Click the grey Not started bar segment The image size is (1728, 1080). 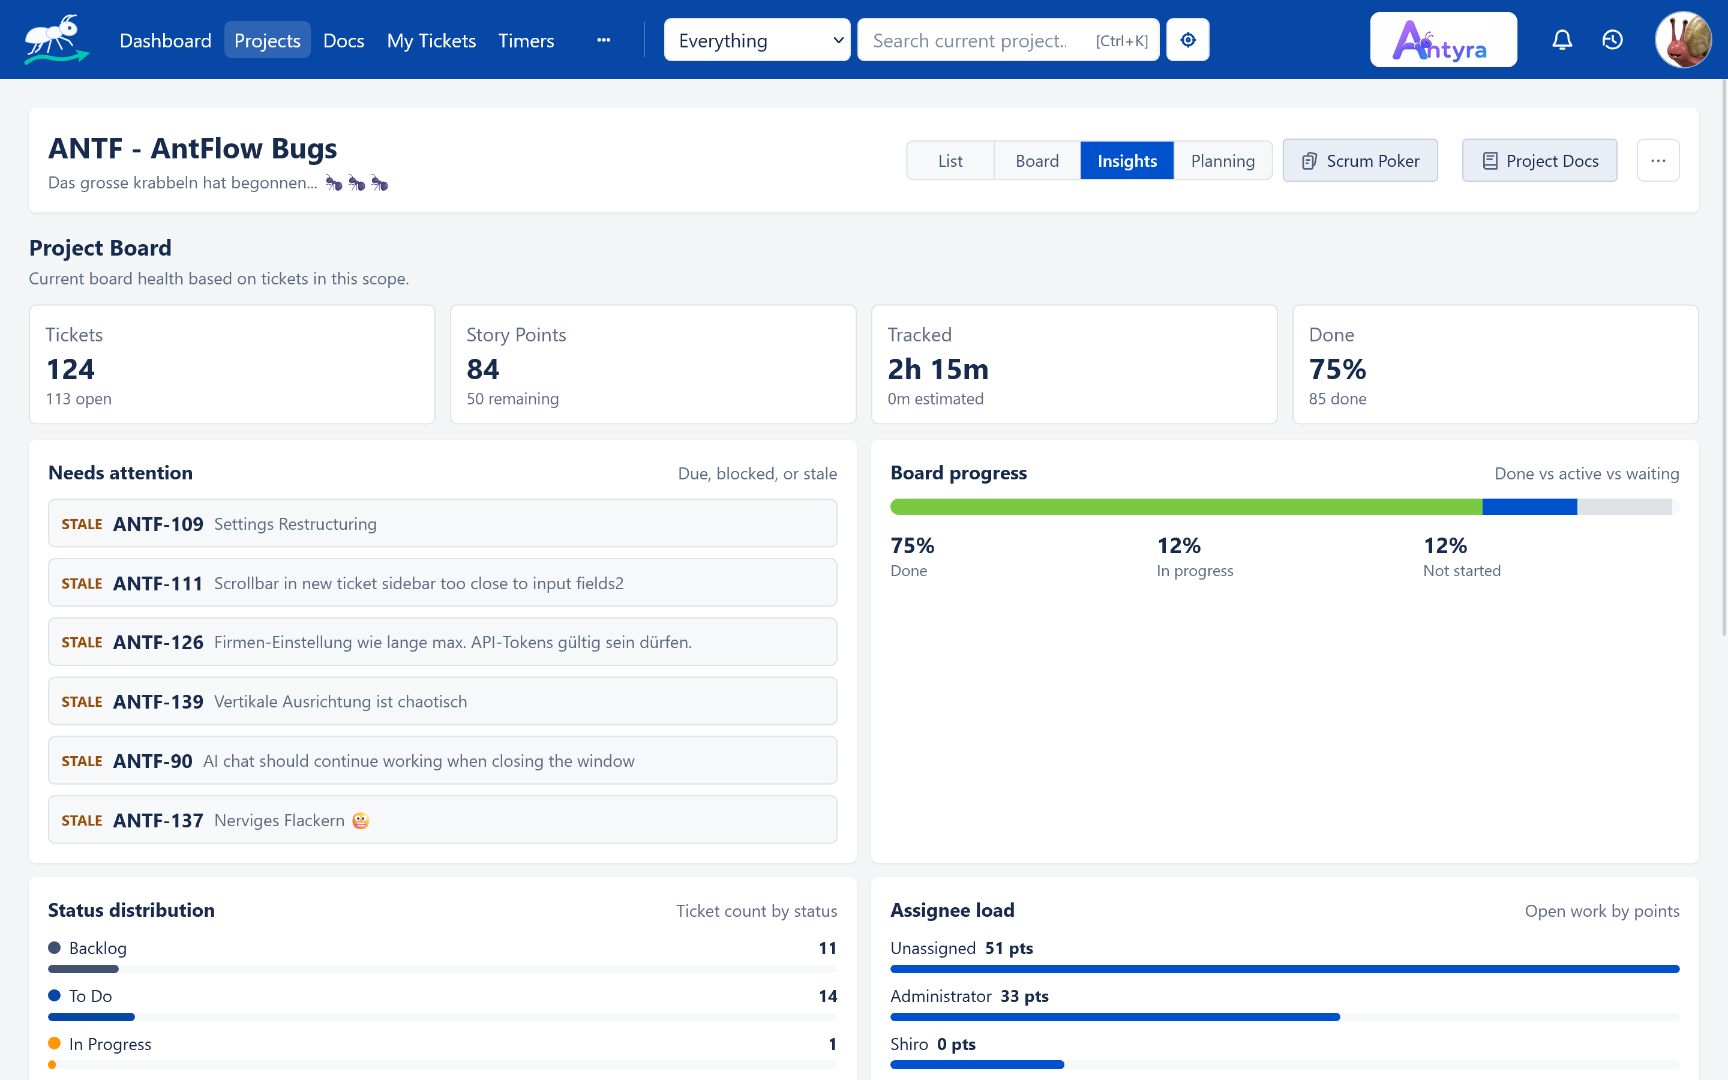[1625, 507]
